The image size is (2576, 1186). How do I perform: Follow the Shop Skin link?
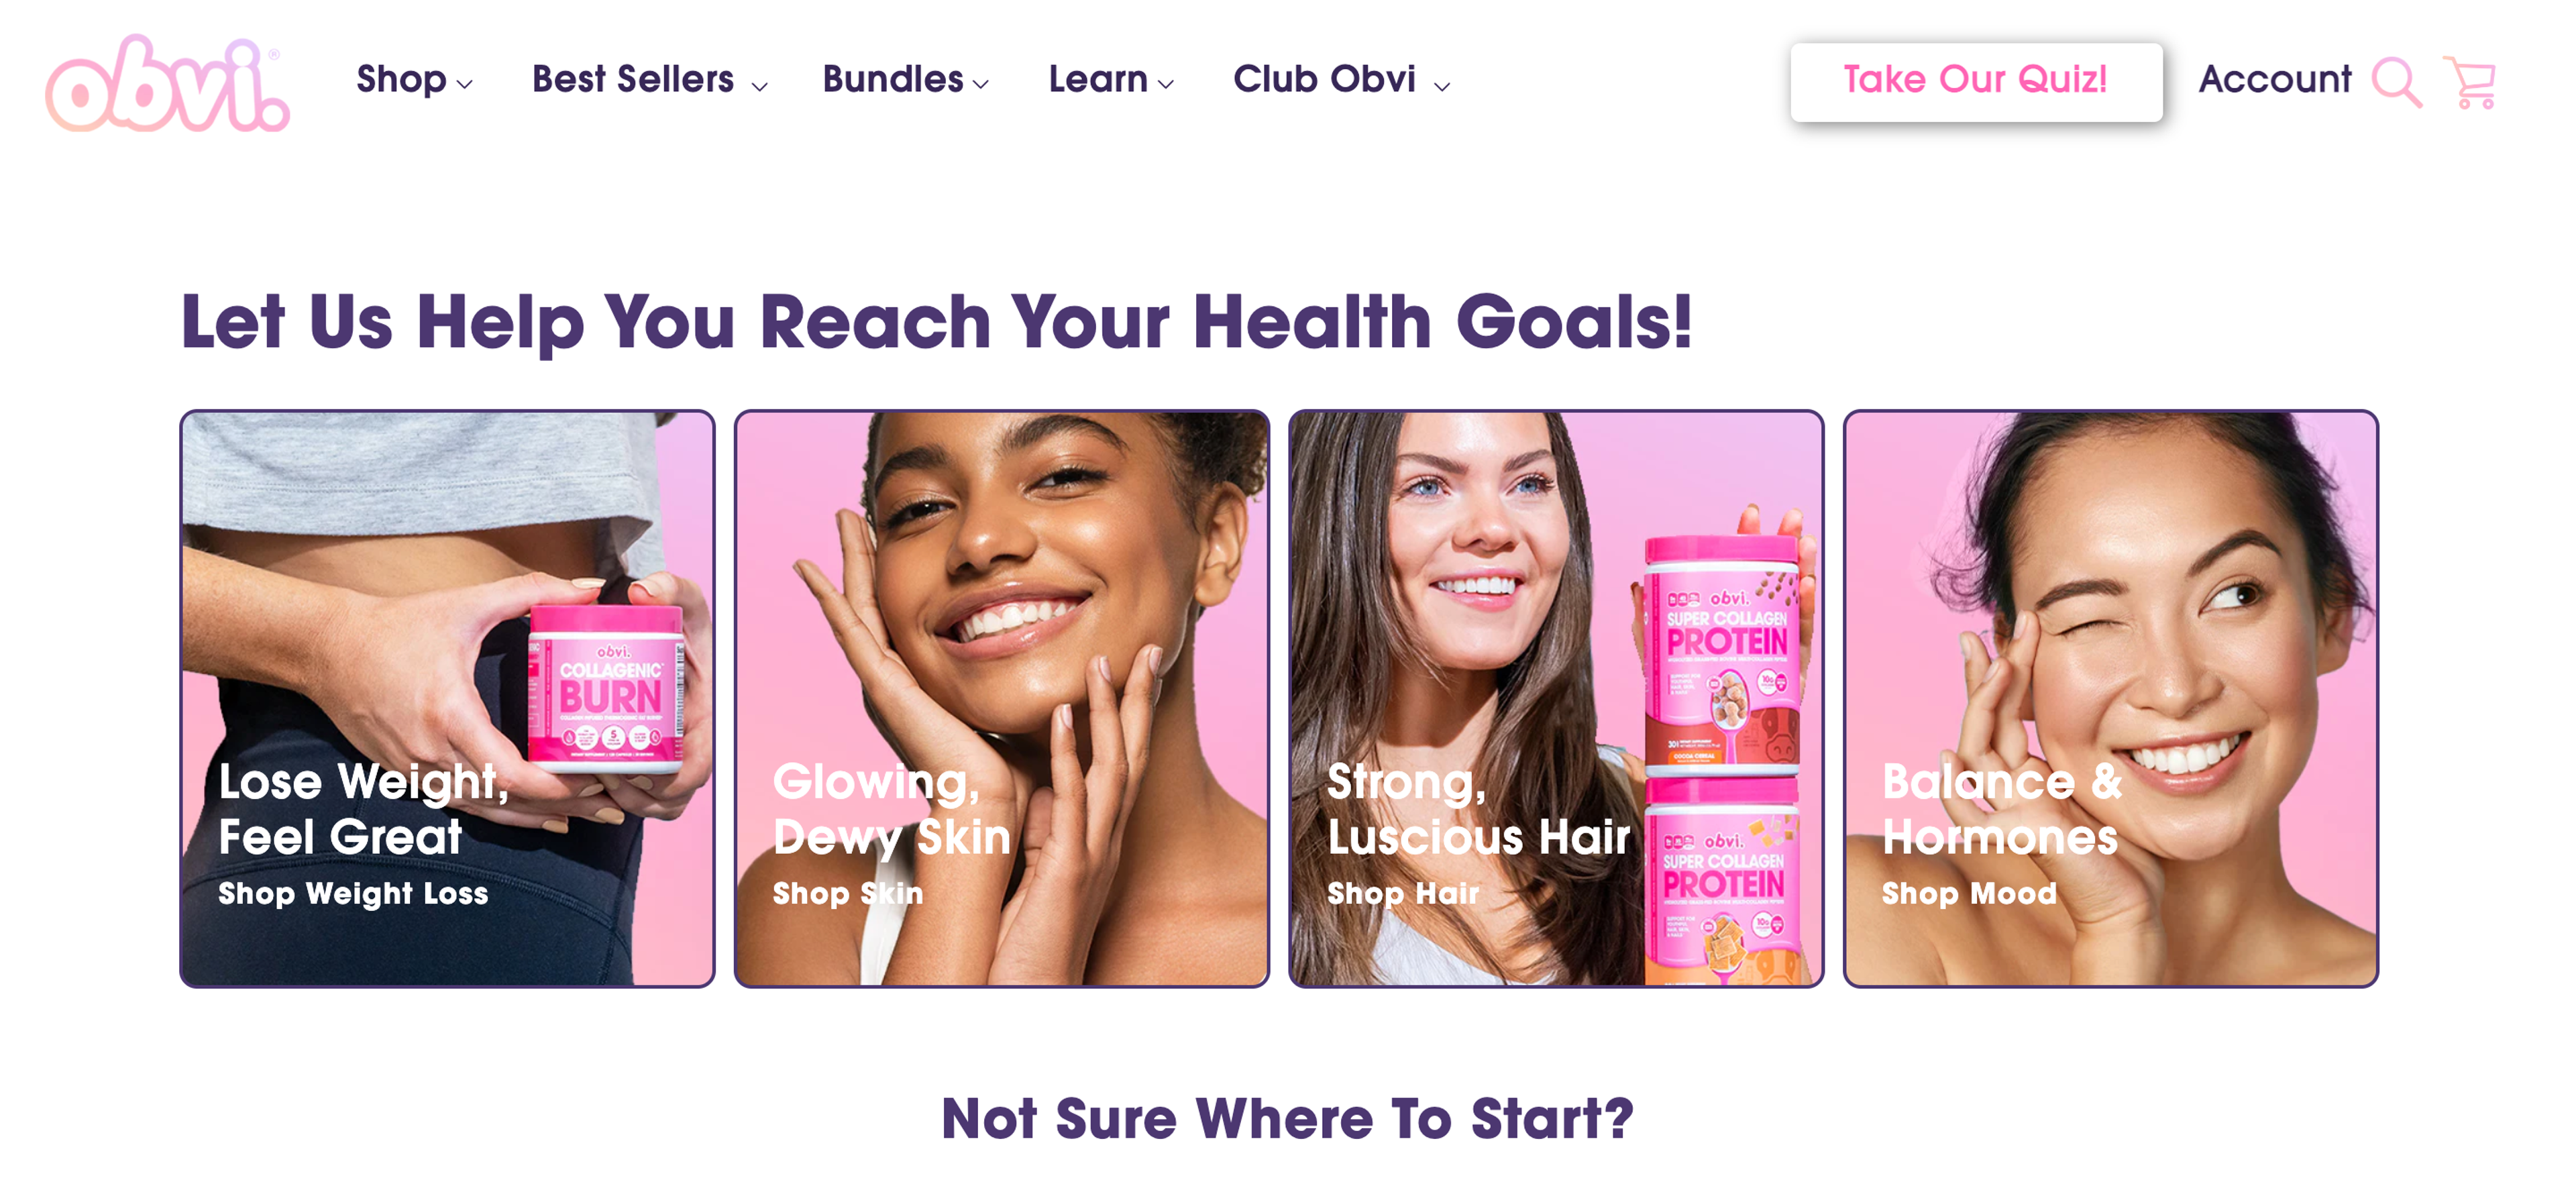(847, 892)
